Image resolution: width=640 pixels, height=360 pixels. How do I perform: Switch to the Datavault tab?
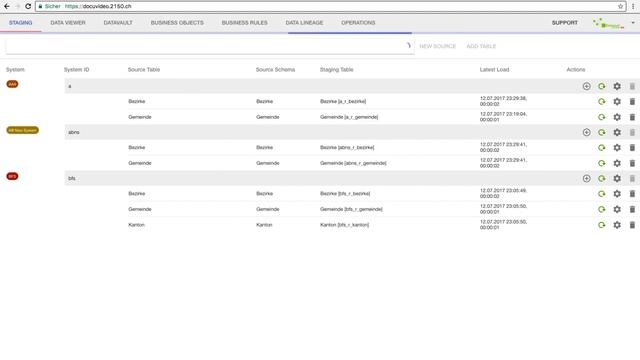pos(118,23)
